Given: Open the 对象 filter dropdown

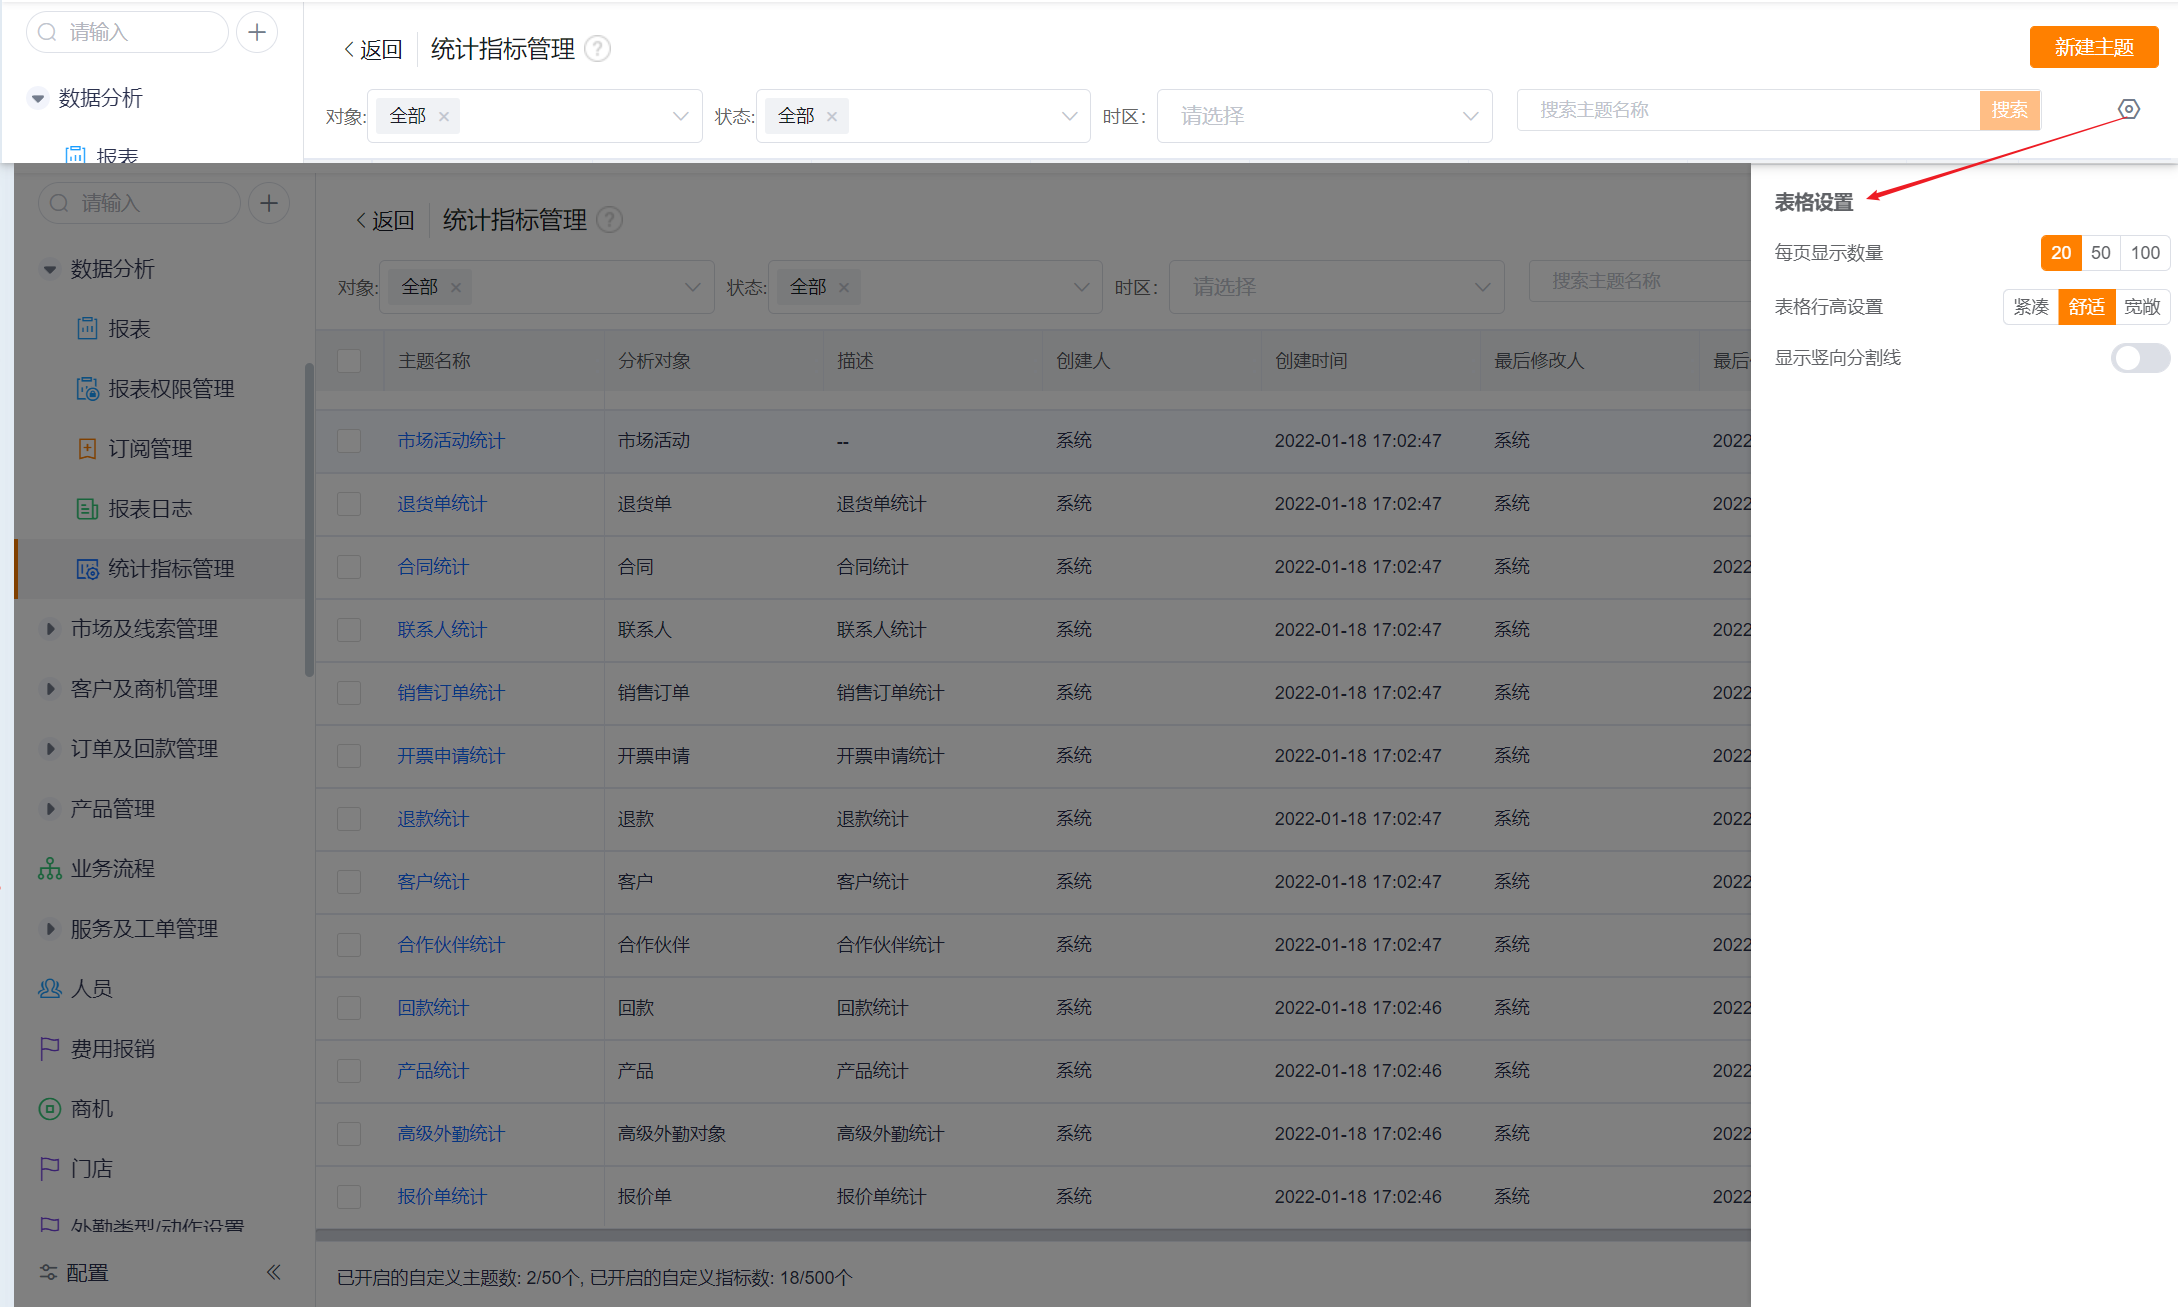Looking at the screenshot, I should [535, 116].
